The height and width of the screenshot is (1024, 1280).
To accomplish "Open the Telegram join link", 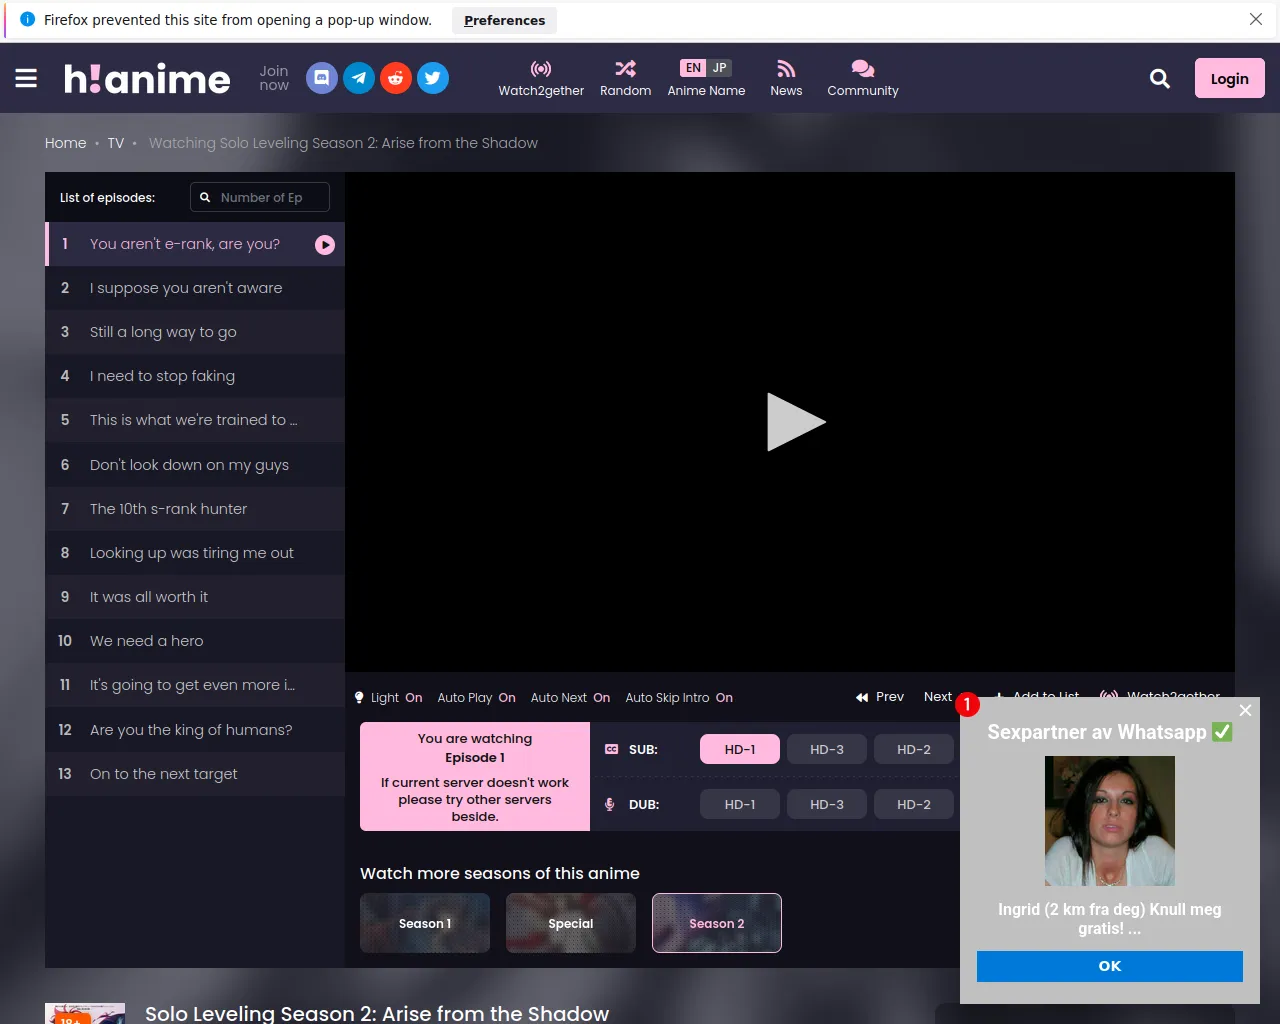I will click(x=359, y=78).
